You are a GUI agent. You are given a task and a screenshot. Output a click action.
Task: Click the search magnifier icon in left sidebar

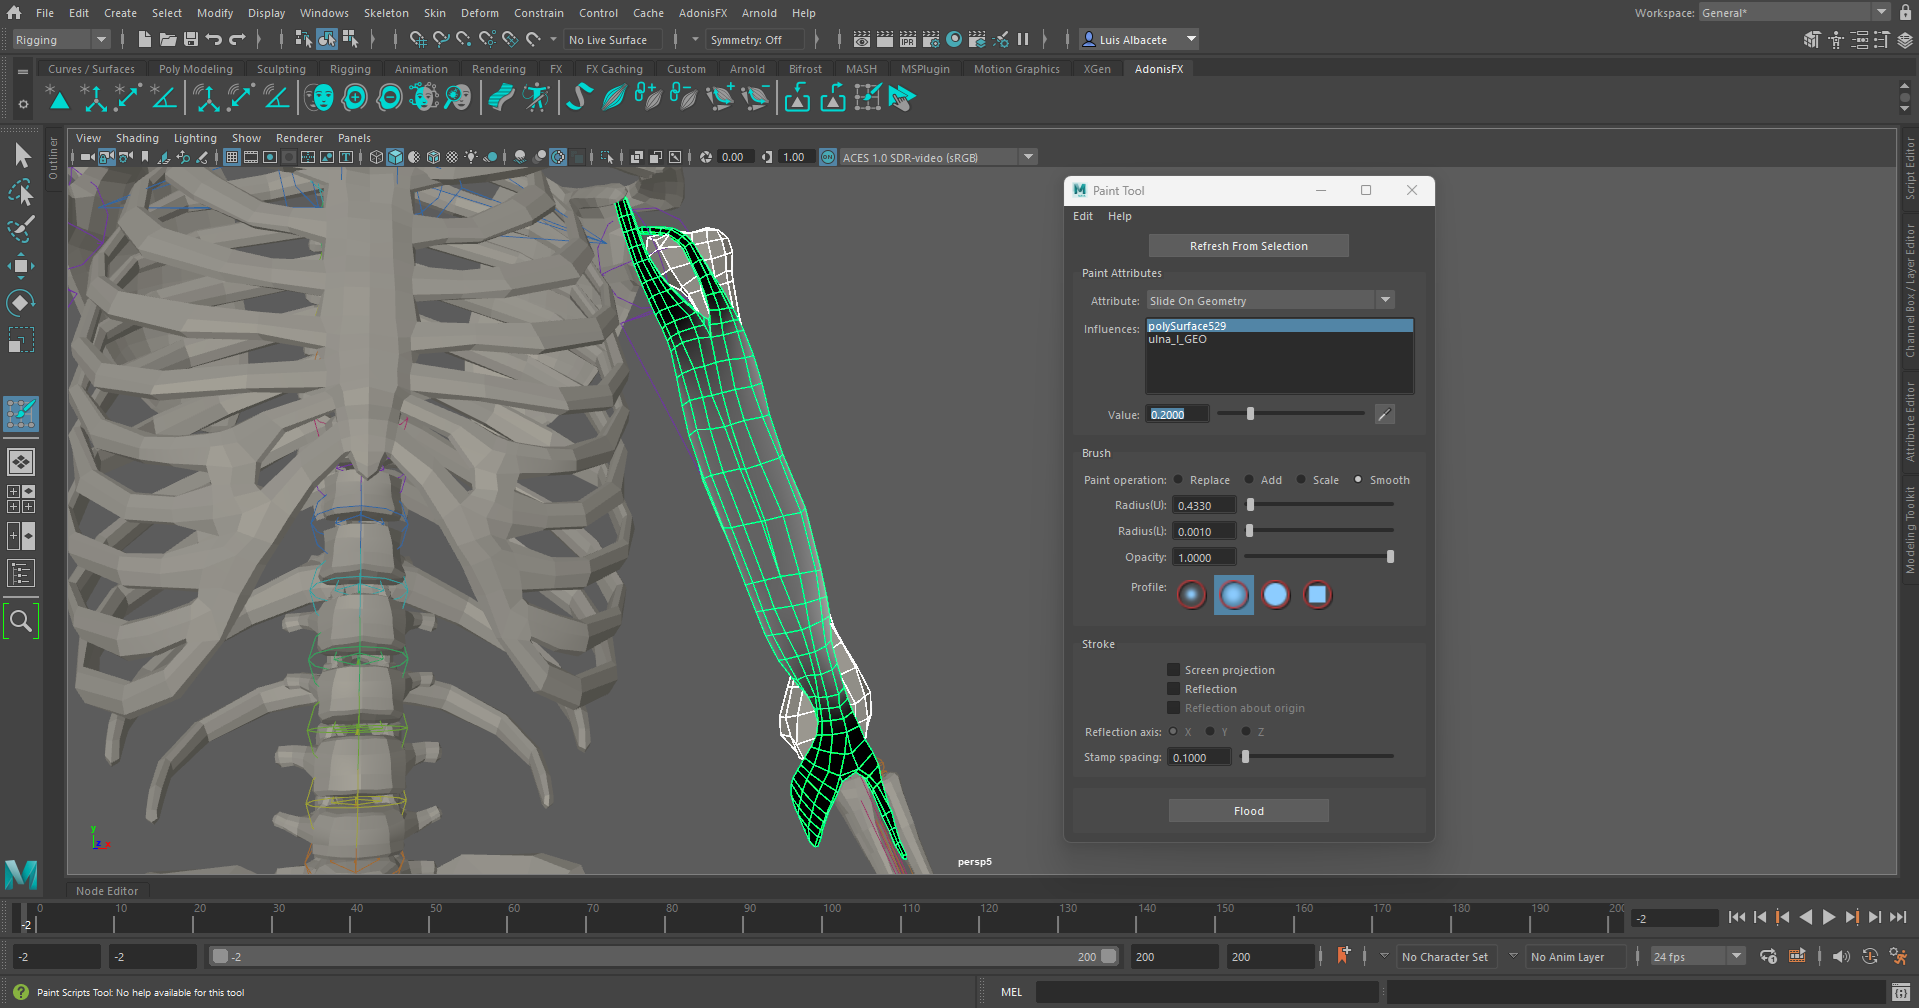[21, 621]
